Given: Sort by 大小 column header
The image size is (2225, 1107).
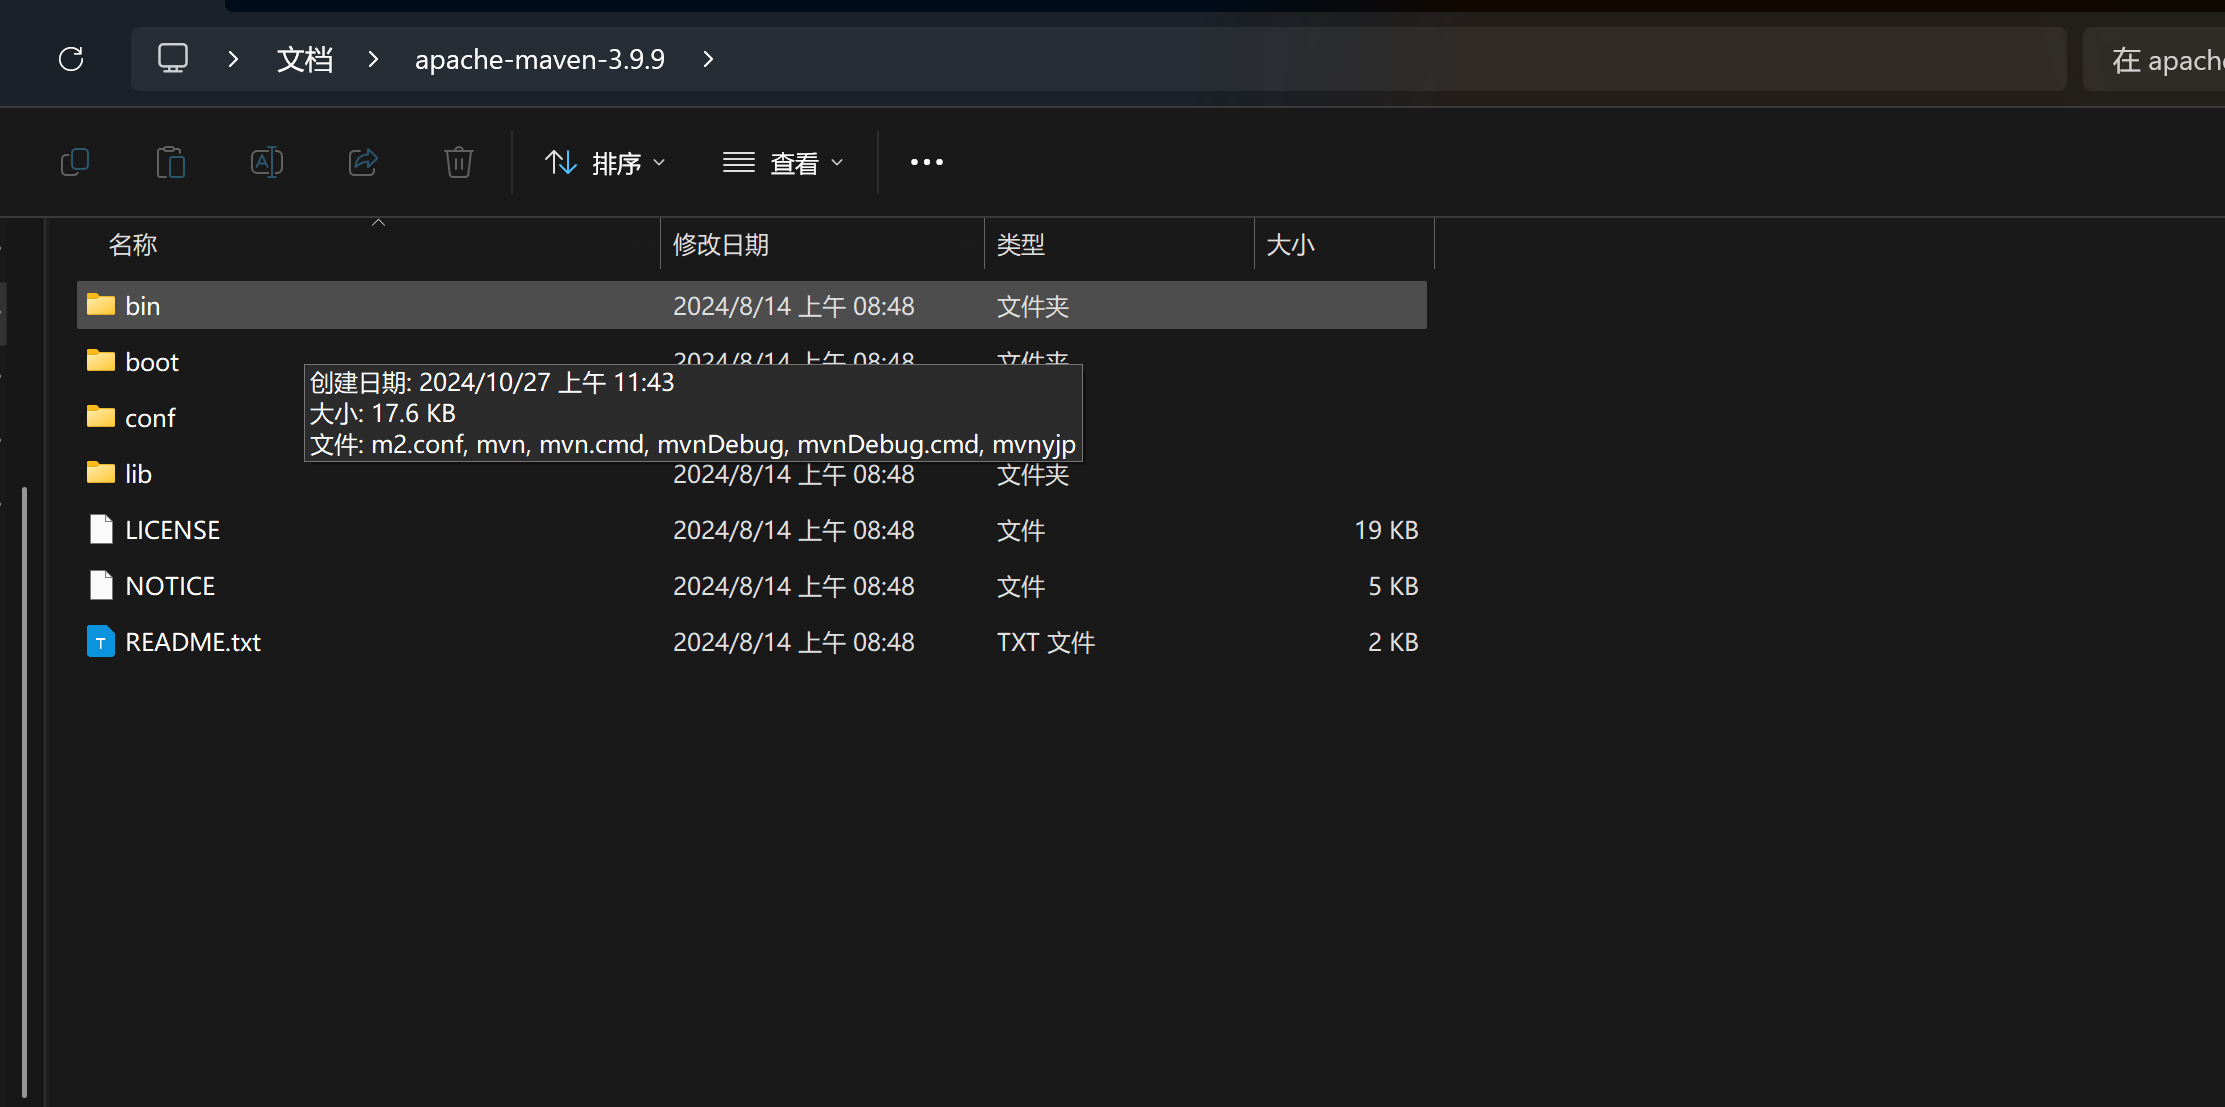Looking at the screenshot, I should (x=1290, y=245).
